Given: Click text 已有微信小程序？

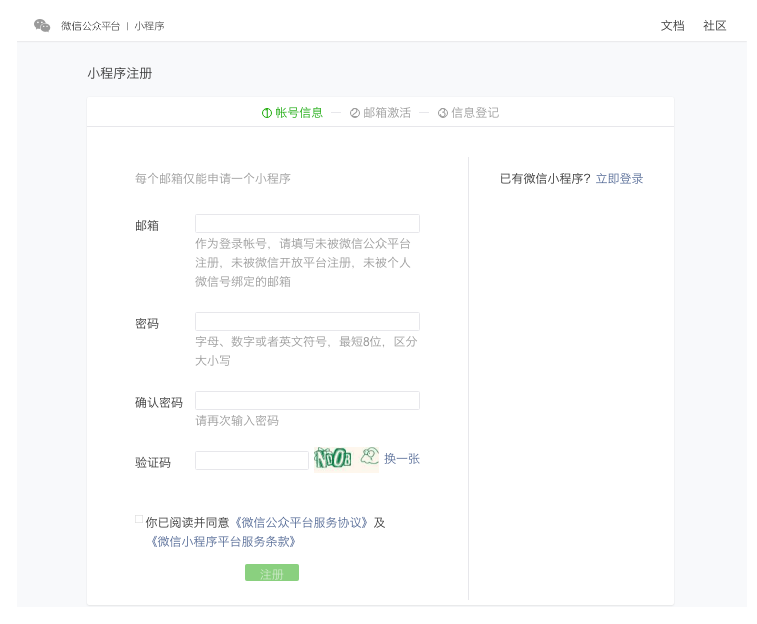Looking at the screenshot, I should [x=546, y=179].
